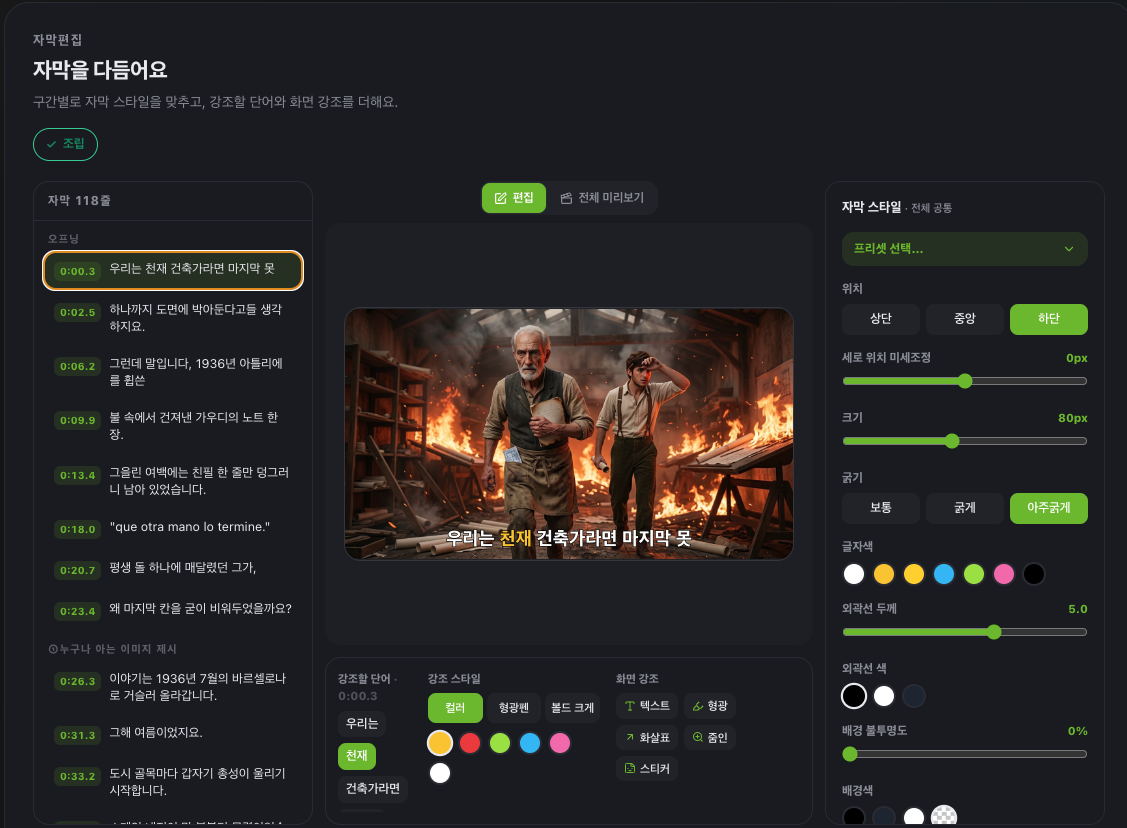Open the 프리셋 선택 dropdown
The height and width of the screenshot is (828, 1127).
tap(965, 249)
